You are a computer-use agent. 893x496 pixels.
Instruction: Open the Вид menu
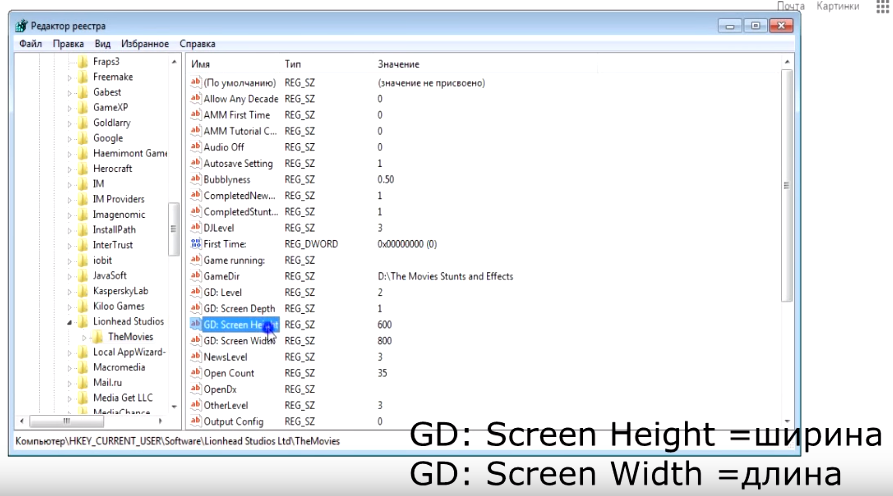103,44
